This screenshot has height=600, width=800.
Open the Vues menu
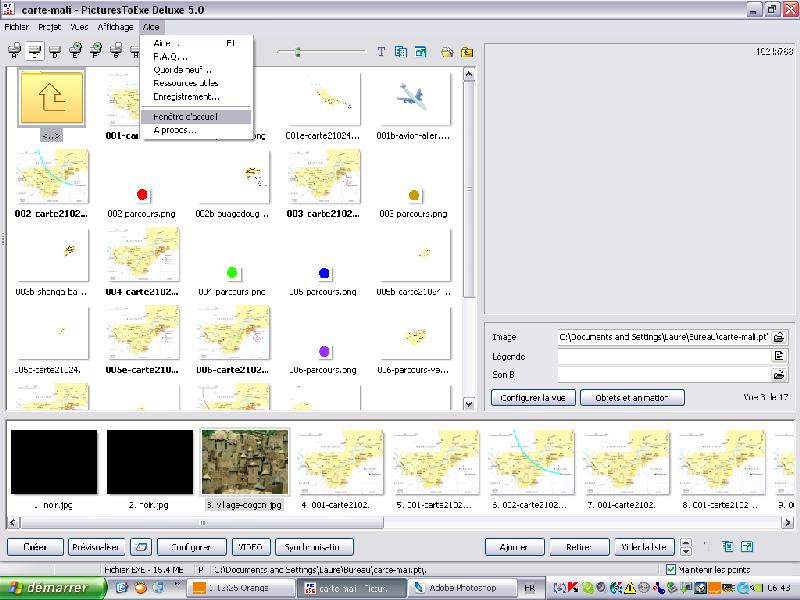pyautogui.click(x=79, y=27)
